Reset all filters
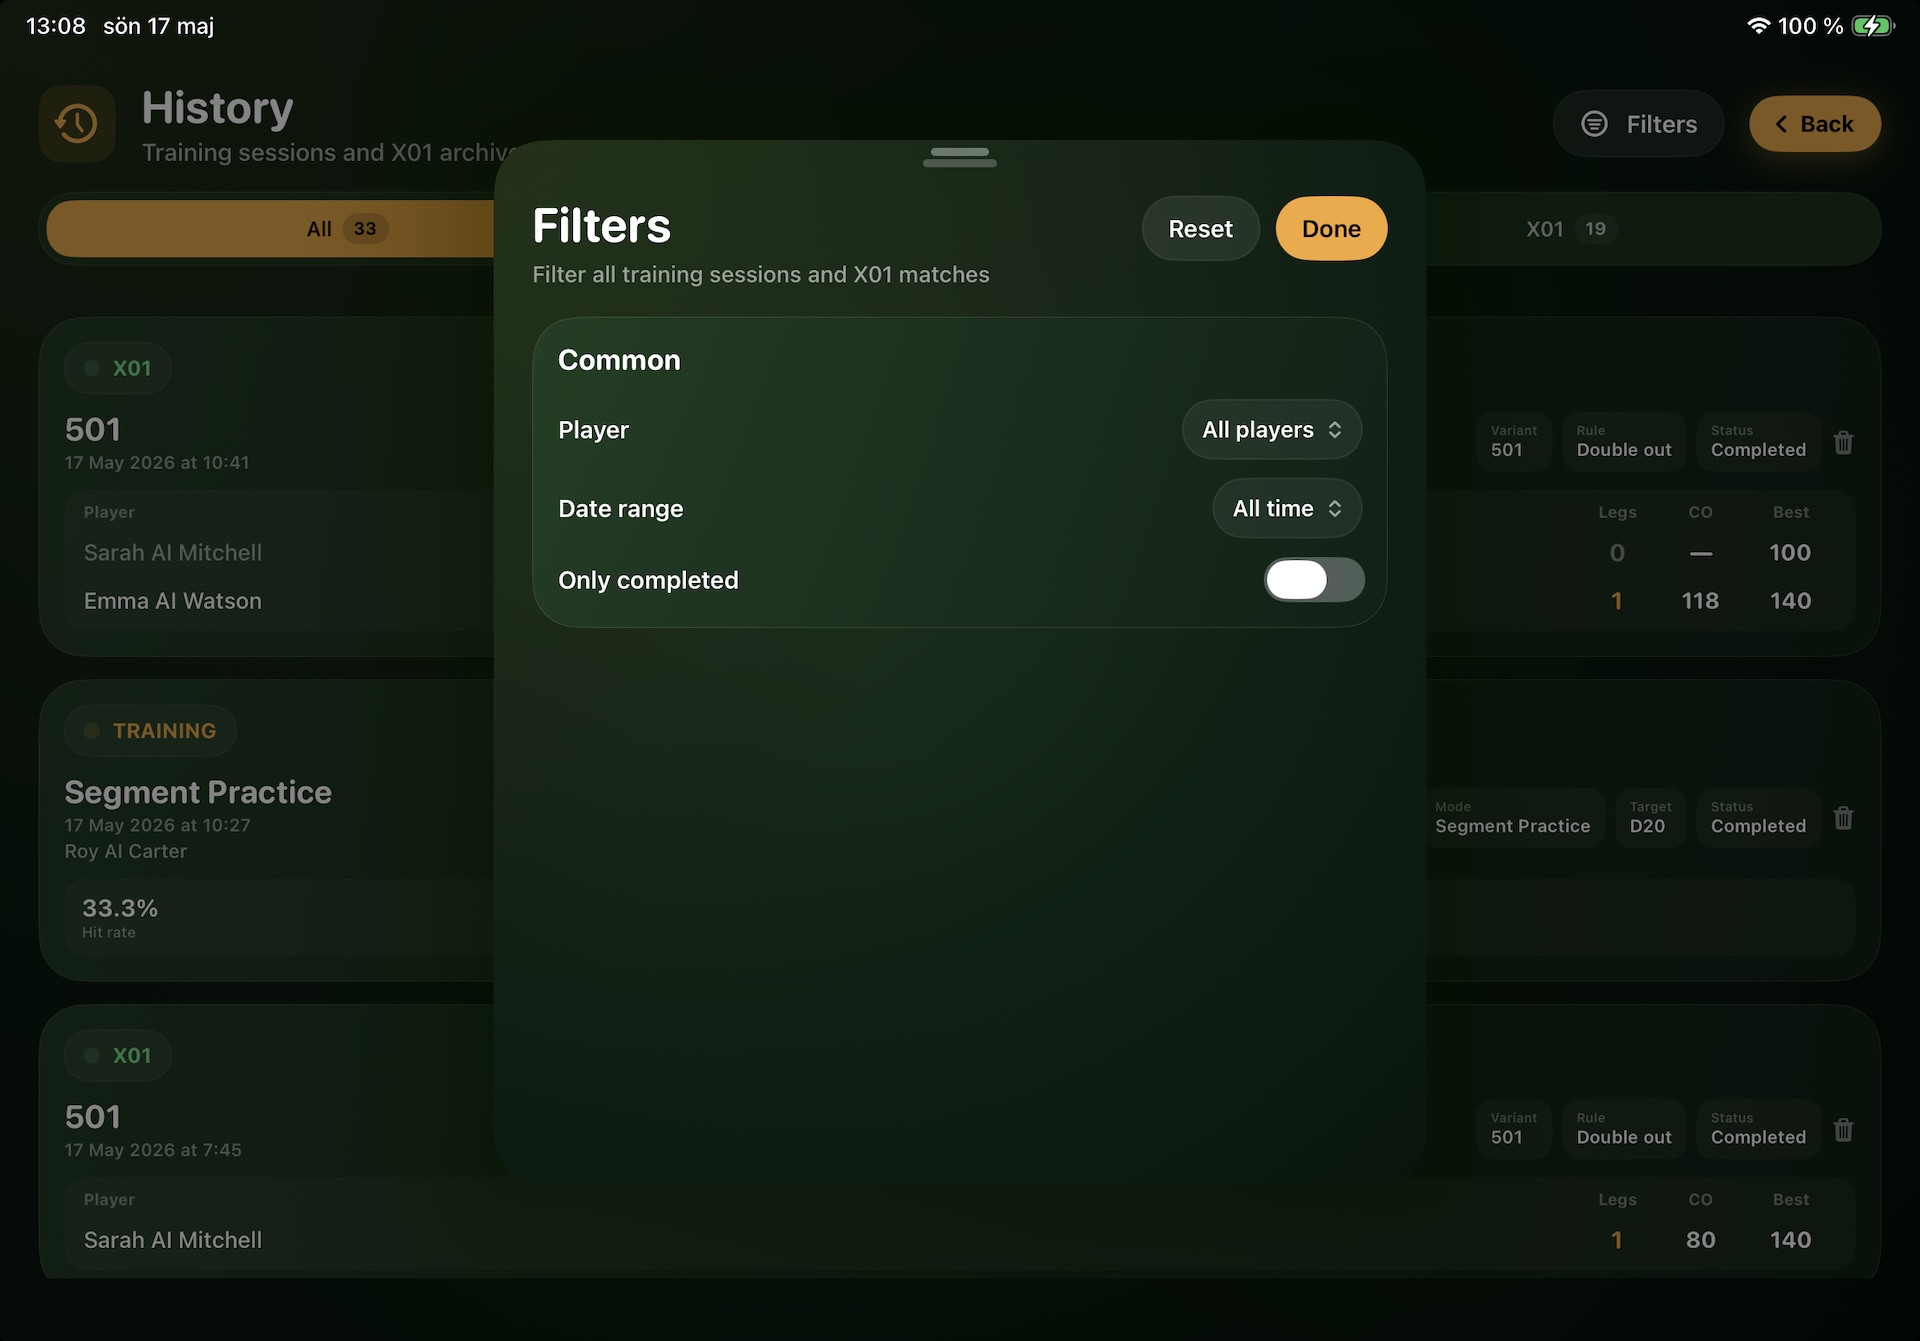1920x1341 pixels. pyautogui.click(x=1200, y=229)
